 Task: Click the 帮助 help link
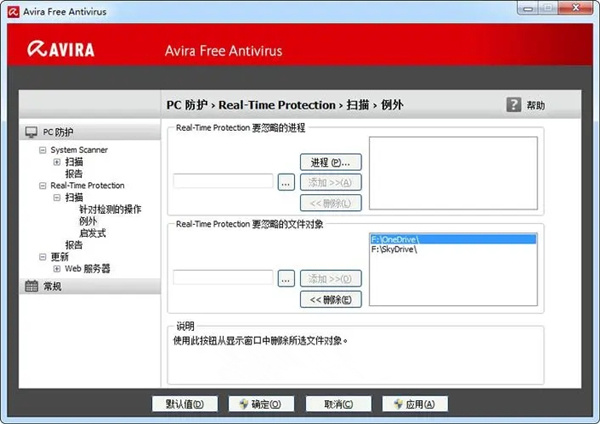536,105
